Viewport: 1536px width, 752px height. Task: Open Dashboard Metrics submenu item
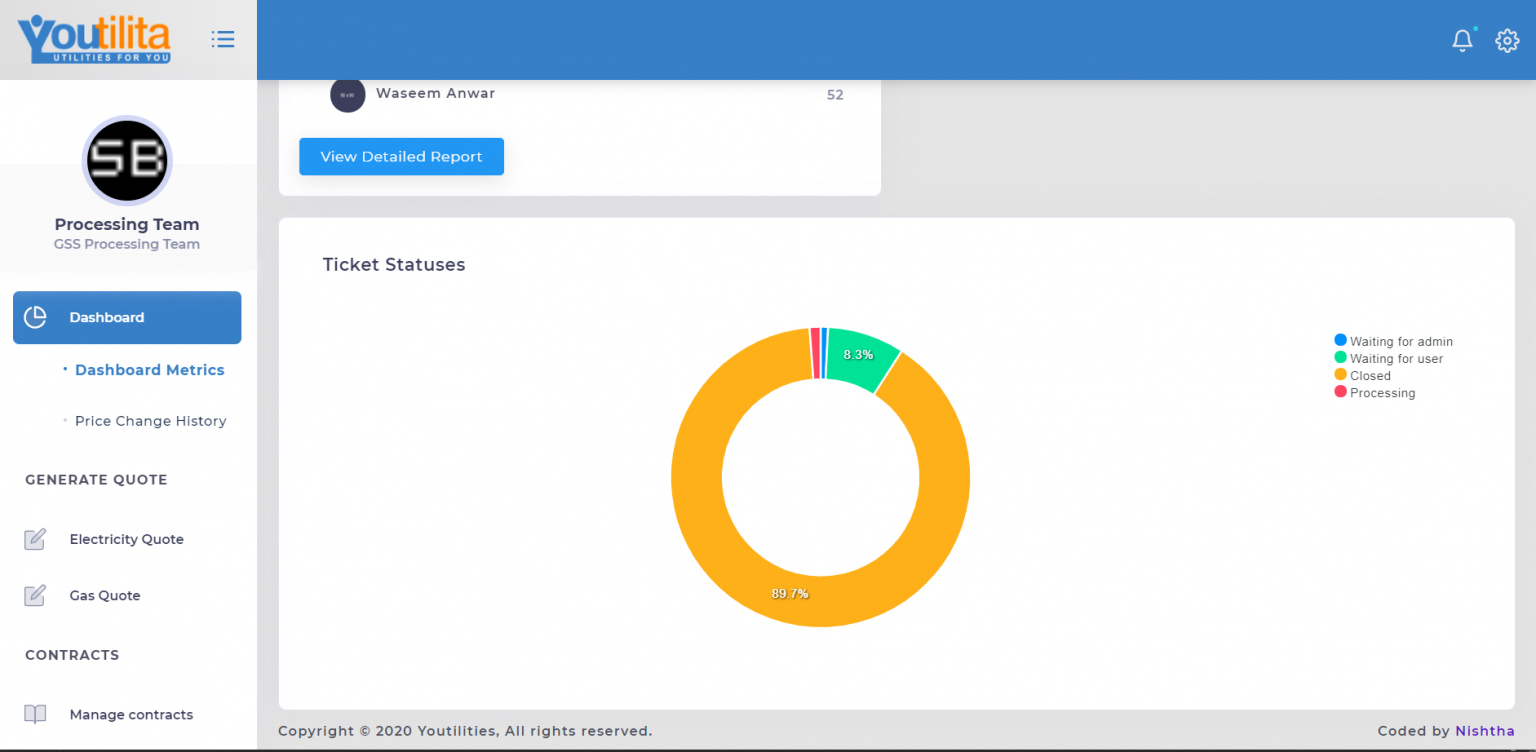(x=149, y=370)
